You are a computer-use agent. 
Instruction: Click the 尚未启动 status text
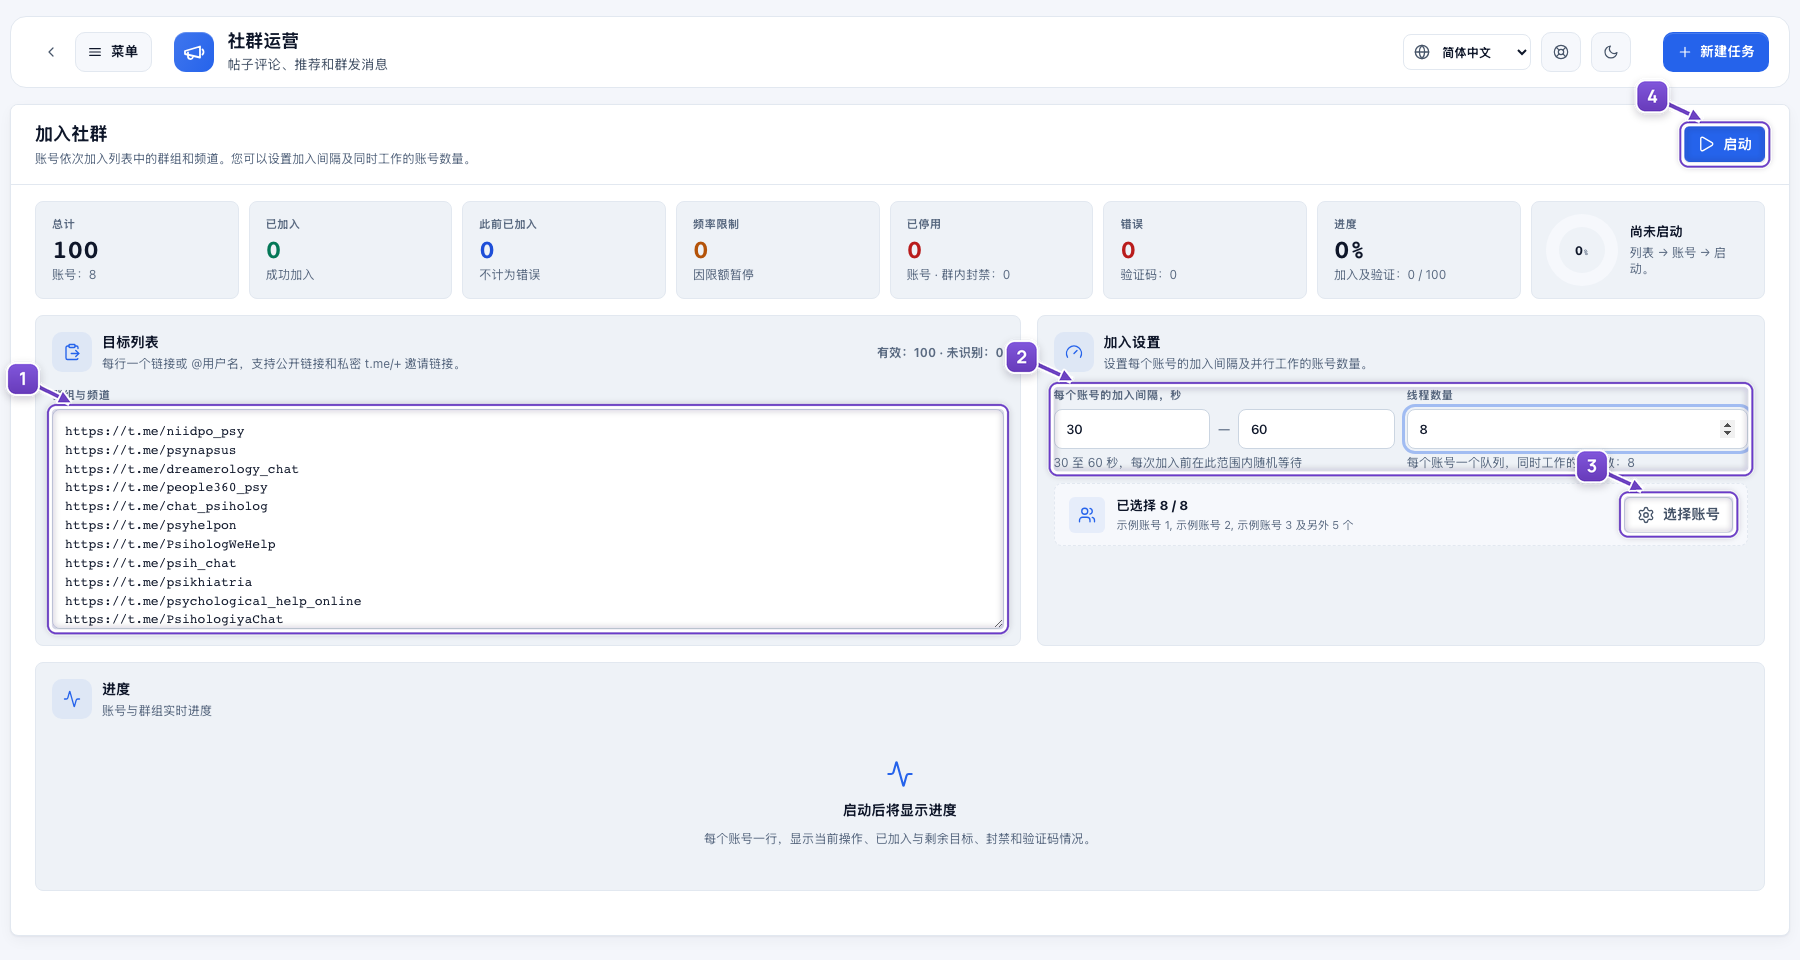point(1656,231)
